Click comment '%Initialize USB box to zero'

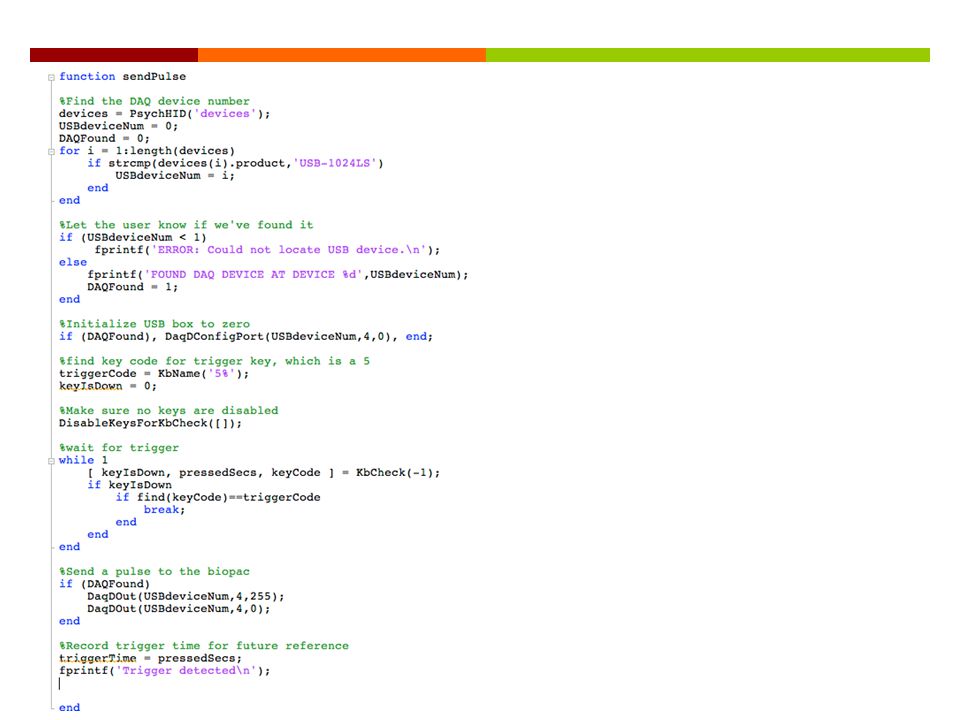point(154,324)
